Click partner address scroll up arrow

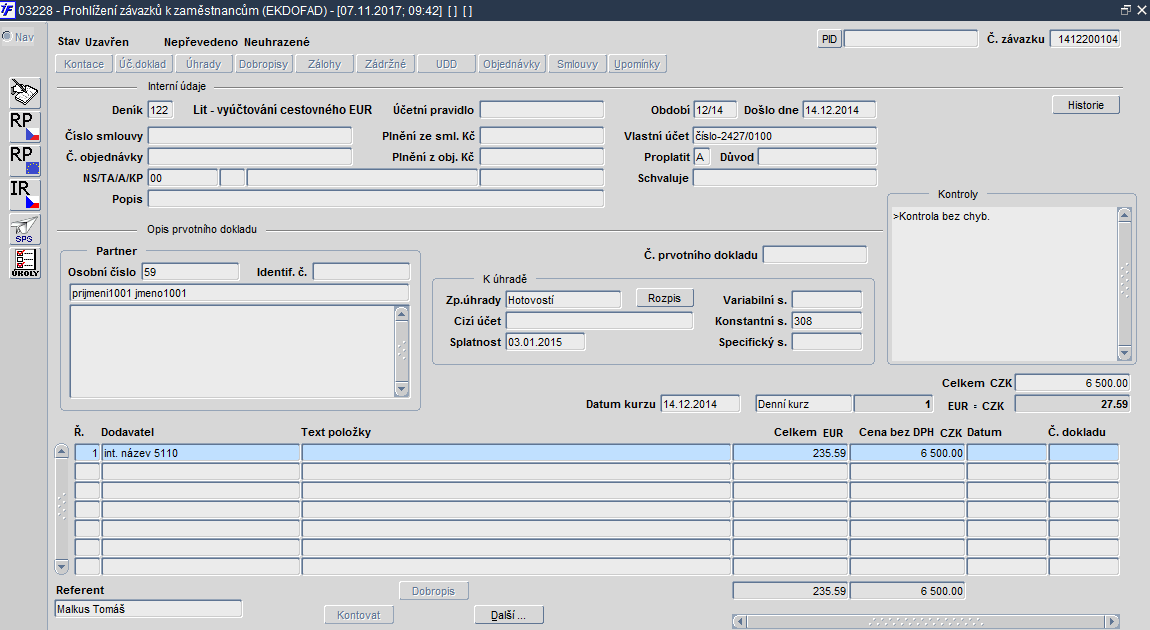pyautogui.click(x=401, y=314)
